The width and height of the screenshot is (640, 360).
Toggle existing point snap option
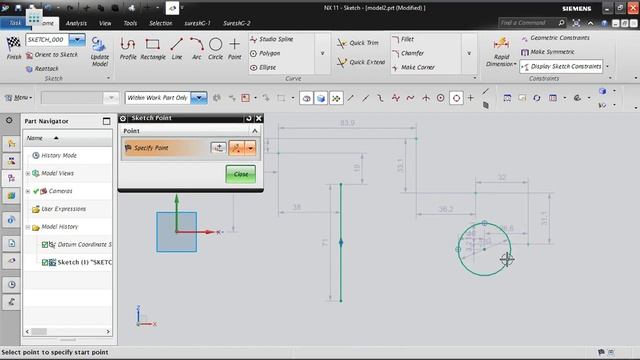click(471, 98)
